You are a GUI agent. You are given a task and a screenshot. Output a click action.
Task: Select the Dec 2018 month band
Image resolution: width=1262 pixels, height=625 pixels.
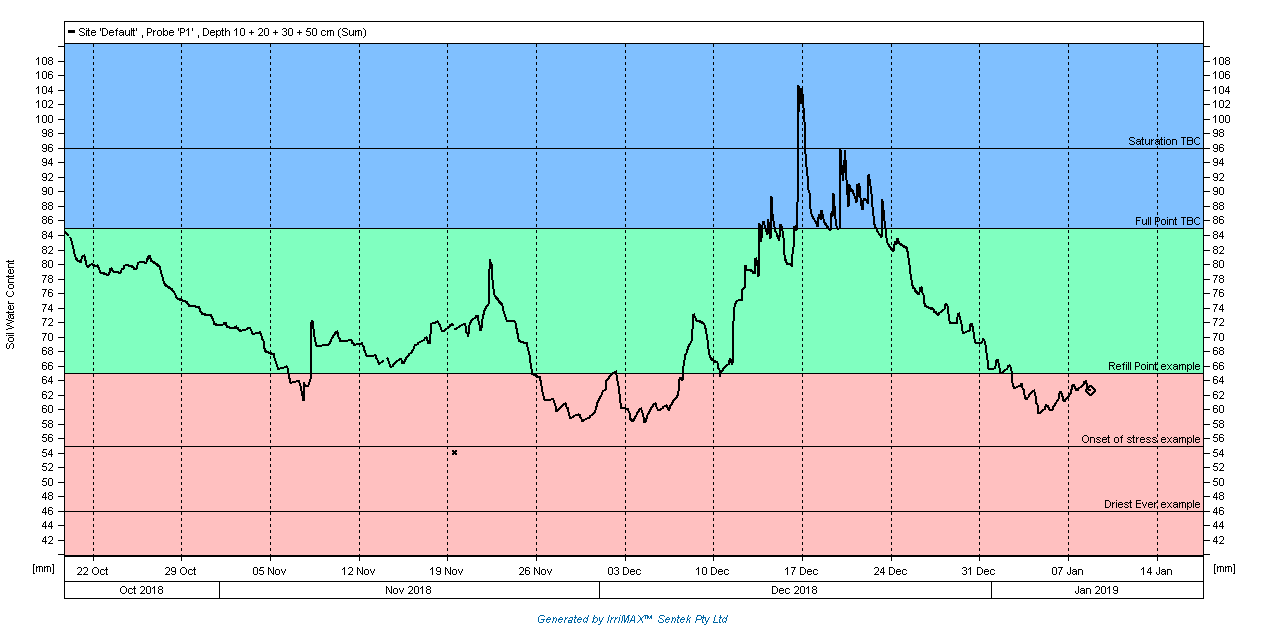click(x=795, y=590)
